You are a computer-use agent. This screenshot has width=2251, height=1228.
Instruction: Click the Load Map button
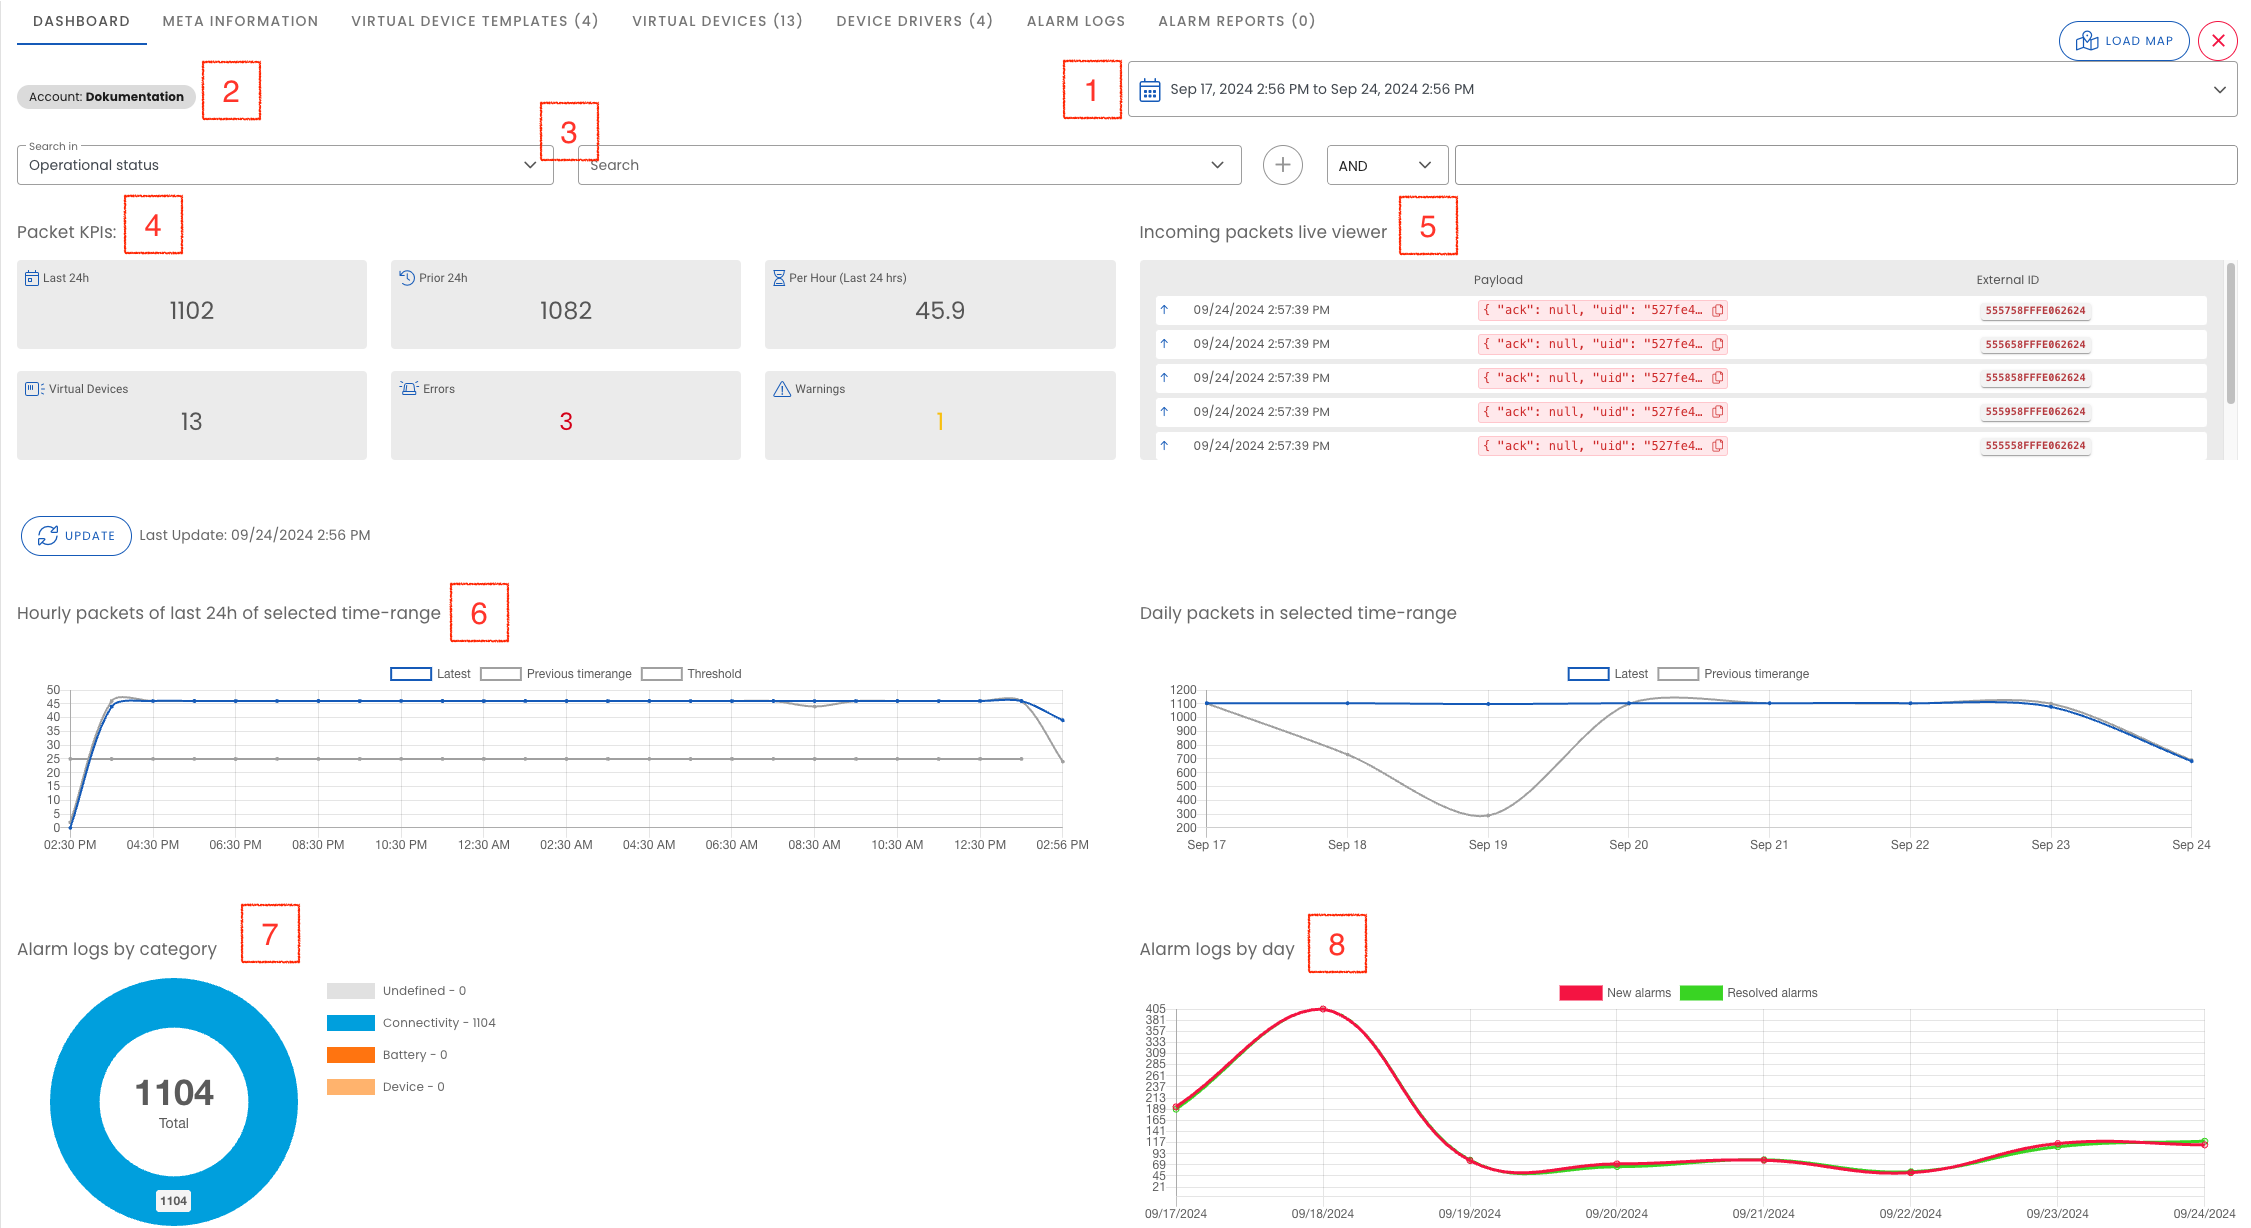tap(2123, 41)
